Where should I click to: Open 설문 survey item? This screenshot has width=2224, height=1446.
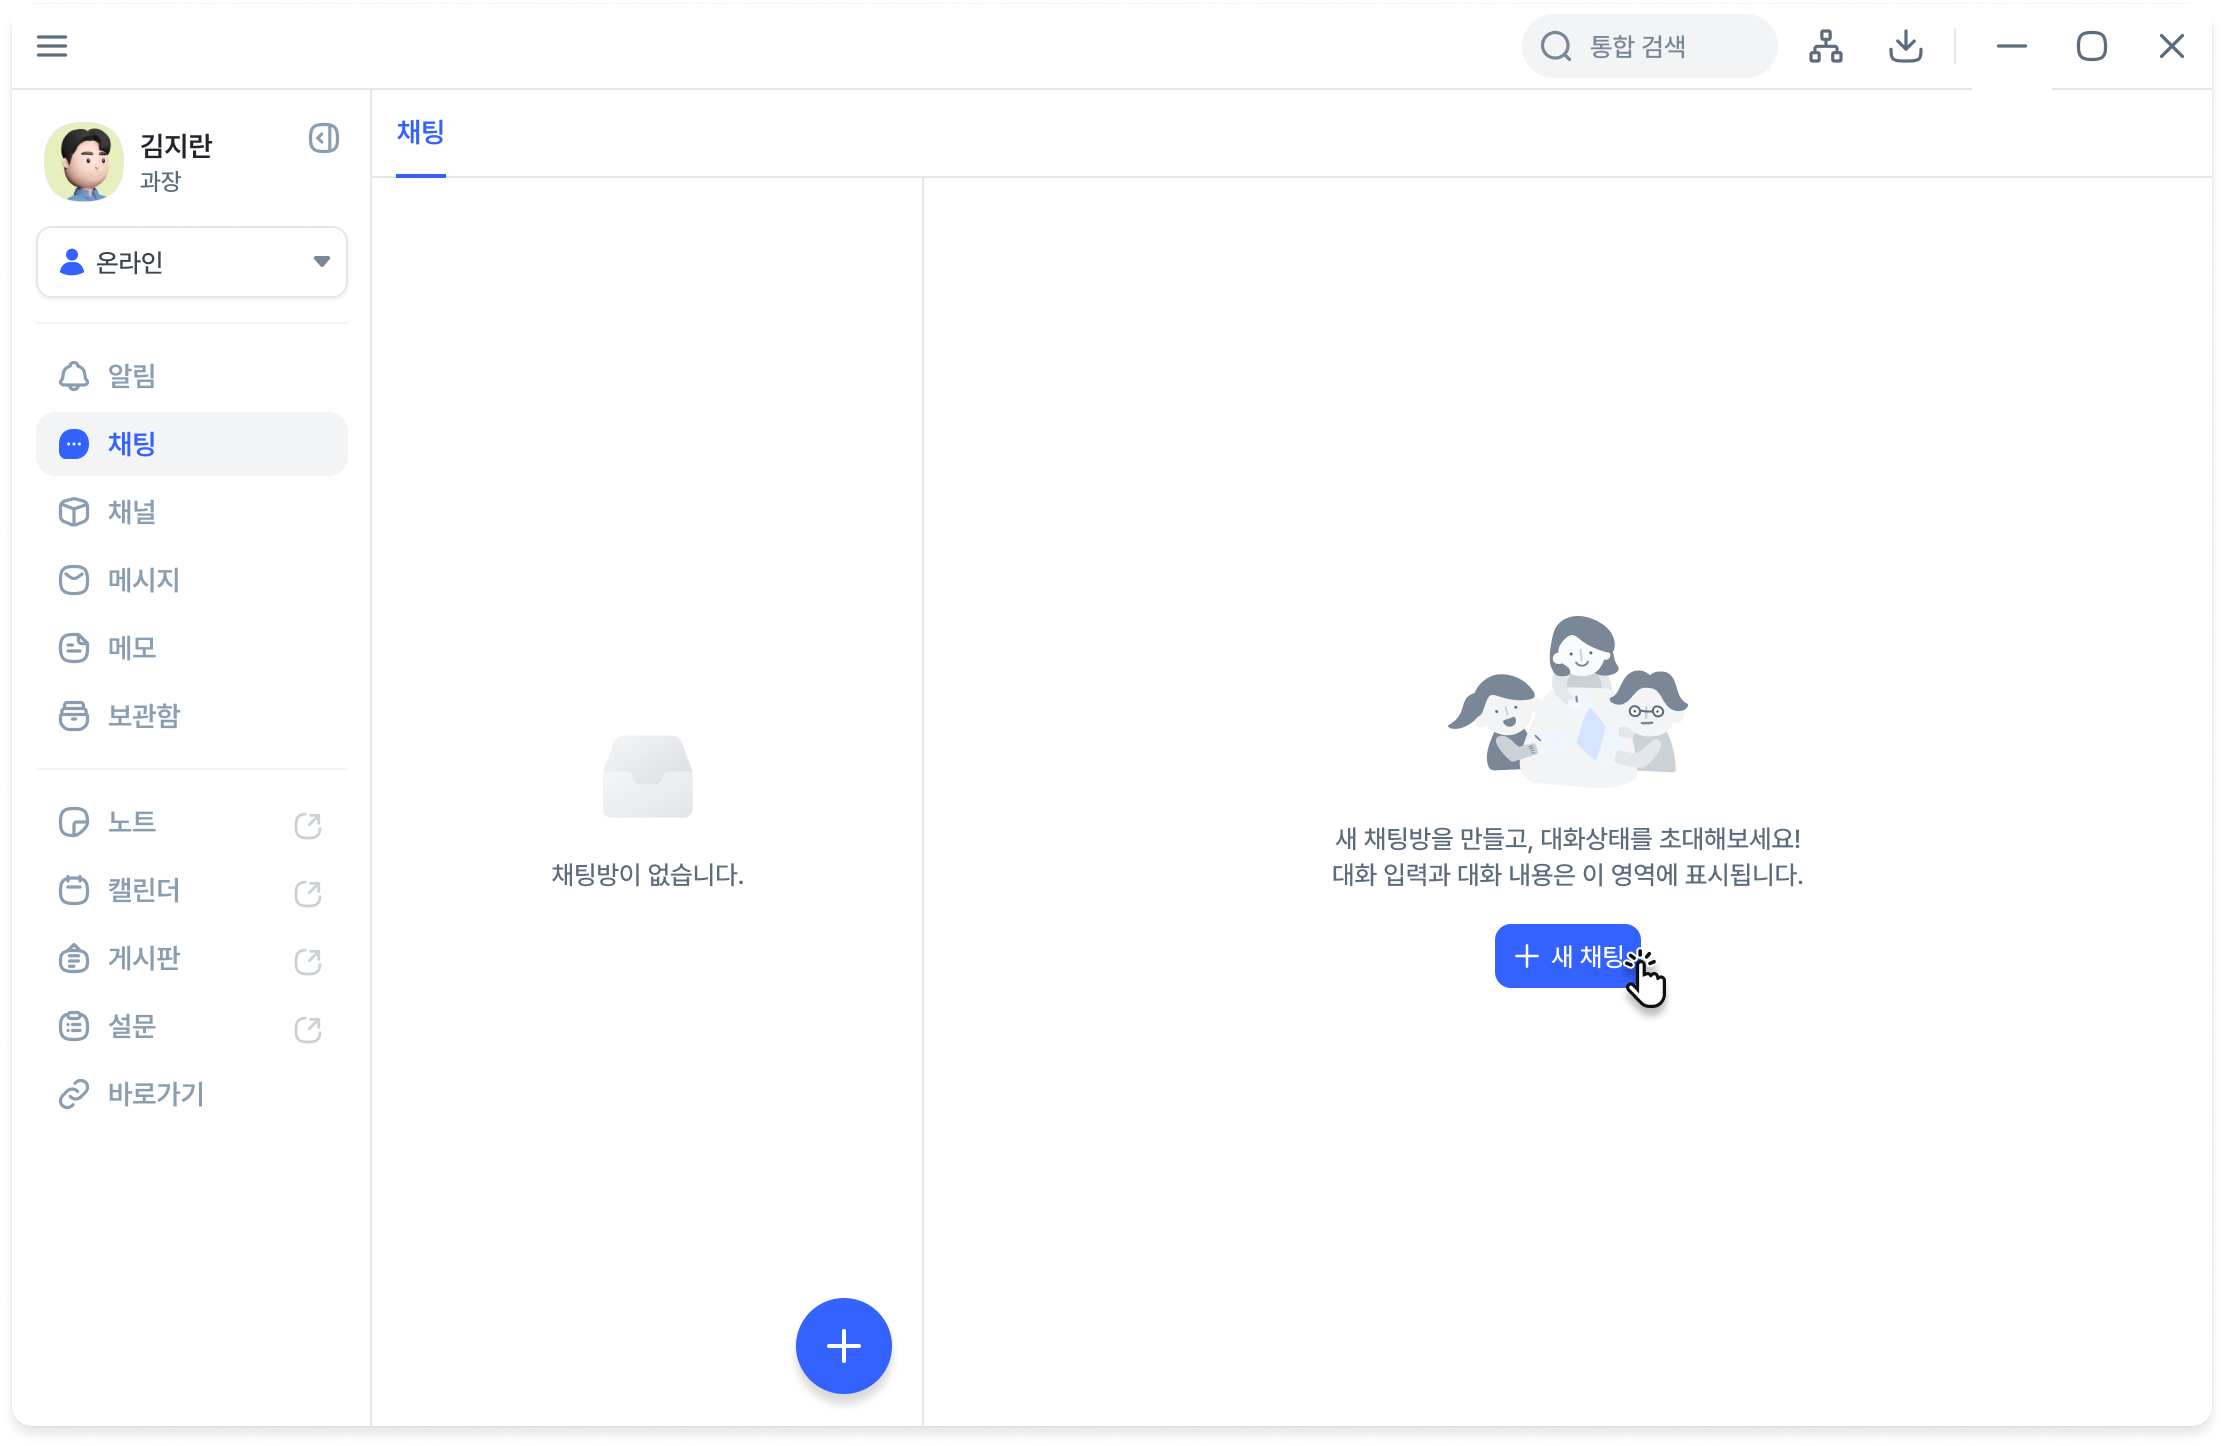pyautogui.click(x=131, y=1026)
